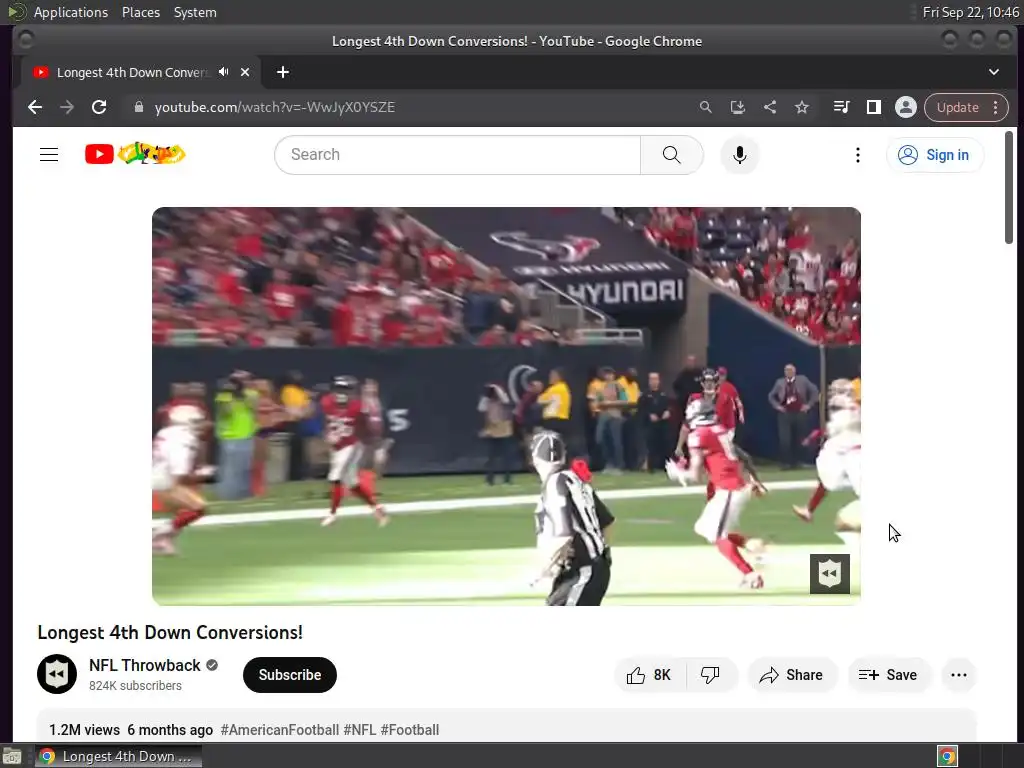Open the System menu
The width and height of the screenshot is (1024, 768).
[x=195, y=12]
